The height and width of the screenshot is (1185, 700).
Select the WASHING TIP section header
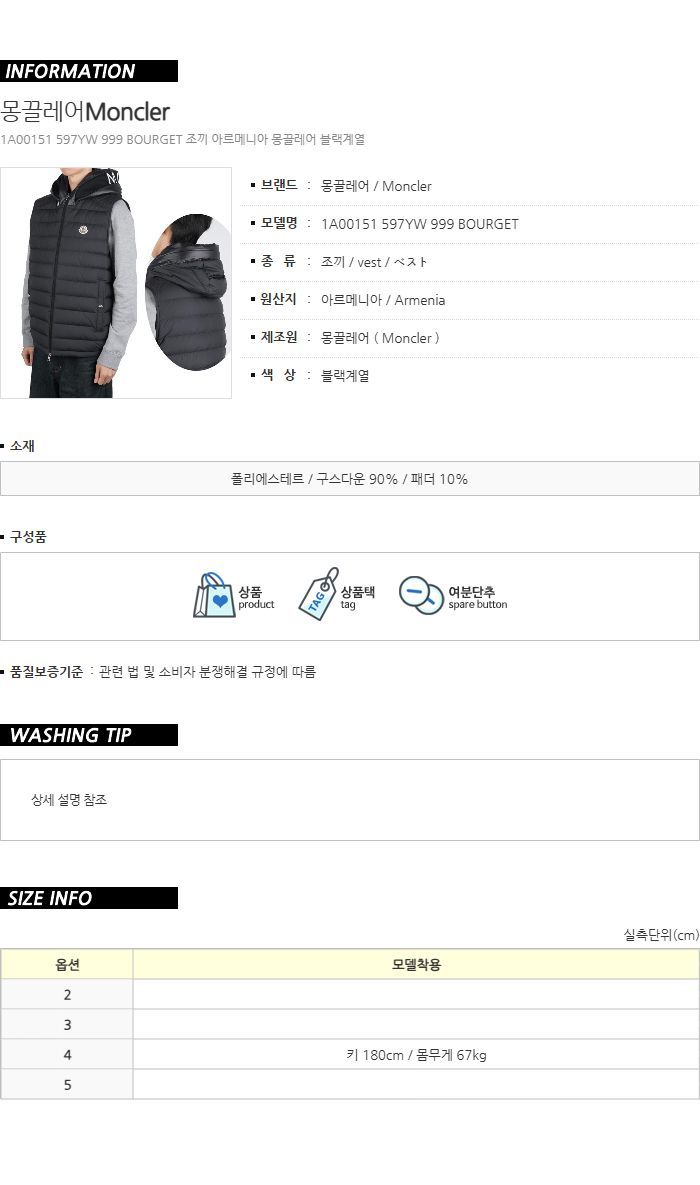pyautogui.click(x=89, y=735)
